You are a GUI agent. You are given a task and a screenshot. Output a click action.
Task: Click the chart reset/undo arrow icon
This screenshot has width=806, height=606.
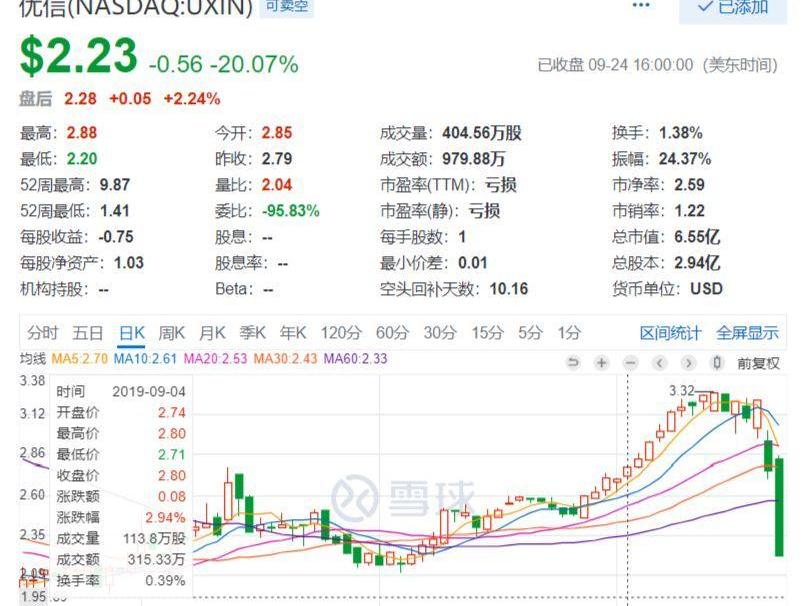(x=573, y=363)
